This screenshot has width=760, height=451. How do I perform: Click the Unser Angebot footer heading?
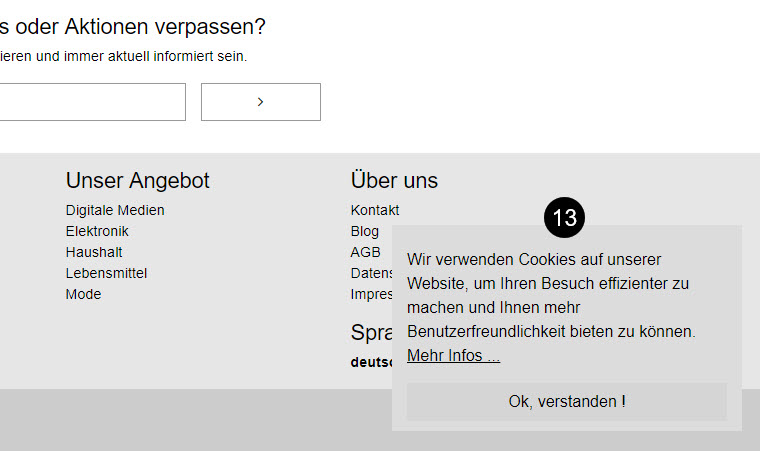click(x=137, y=181)
